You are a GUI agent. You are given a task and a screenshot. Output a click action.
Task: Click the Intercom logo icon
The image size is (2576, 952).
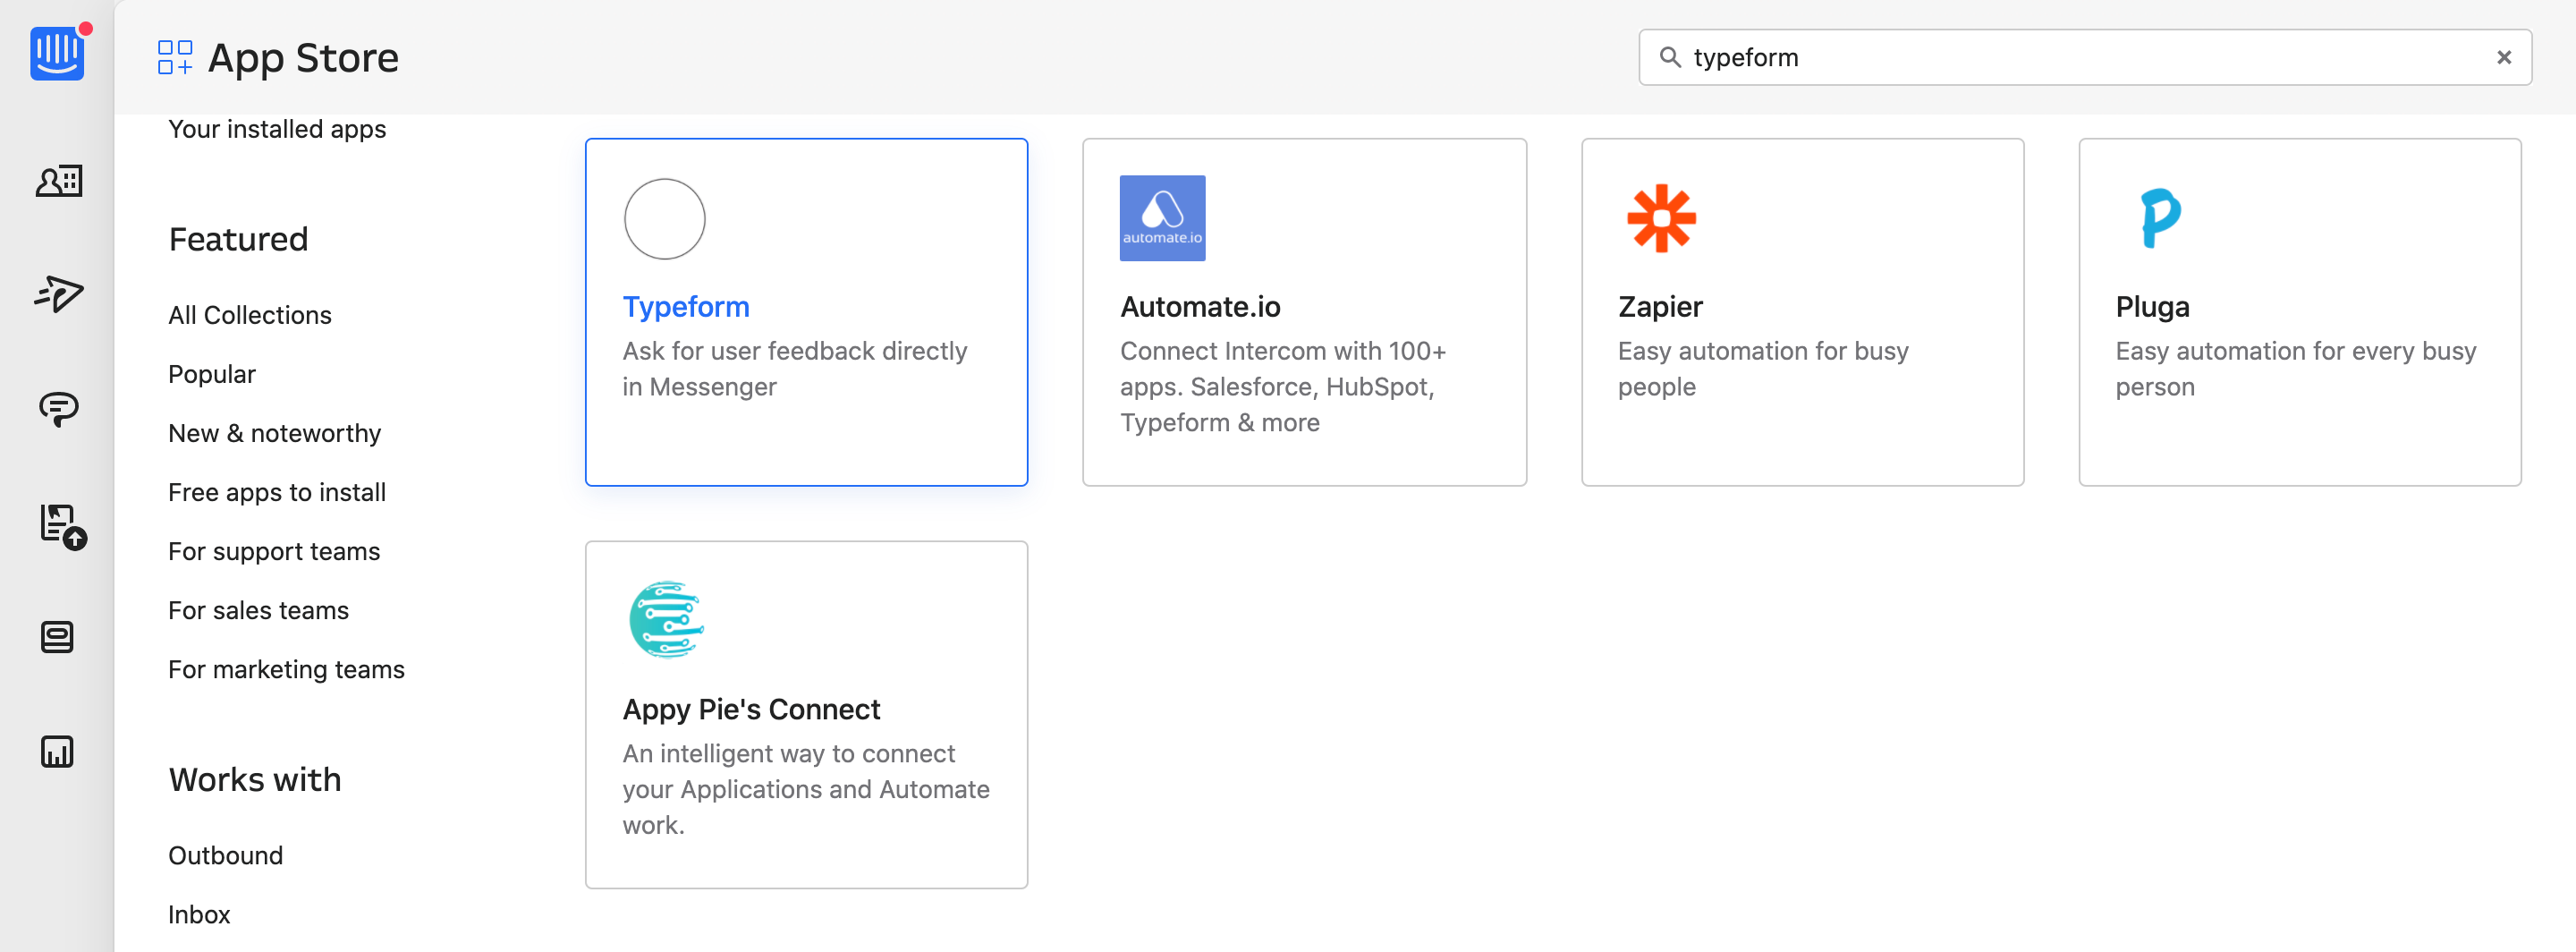coord(57,53)
